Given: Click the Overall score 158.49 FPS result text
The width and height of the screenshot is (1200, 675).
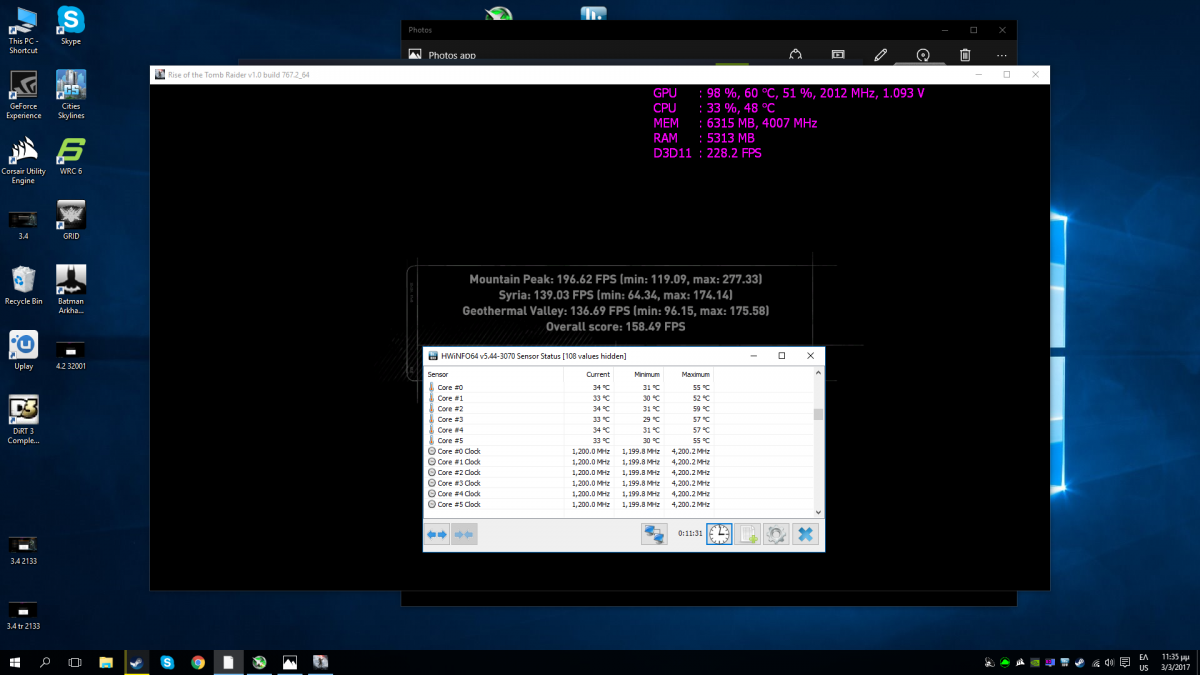Looking at the screenshot, I should coord(616,327).
